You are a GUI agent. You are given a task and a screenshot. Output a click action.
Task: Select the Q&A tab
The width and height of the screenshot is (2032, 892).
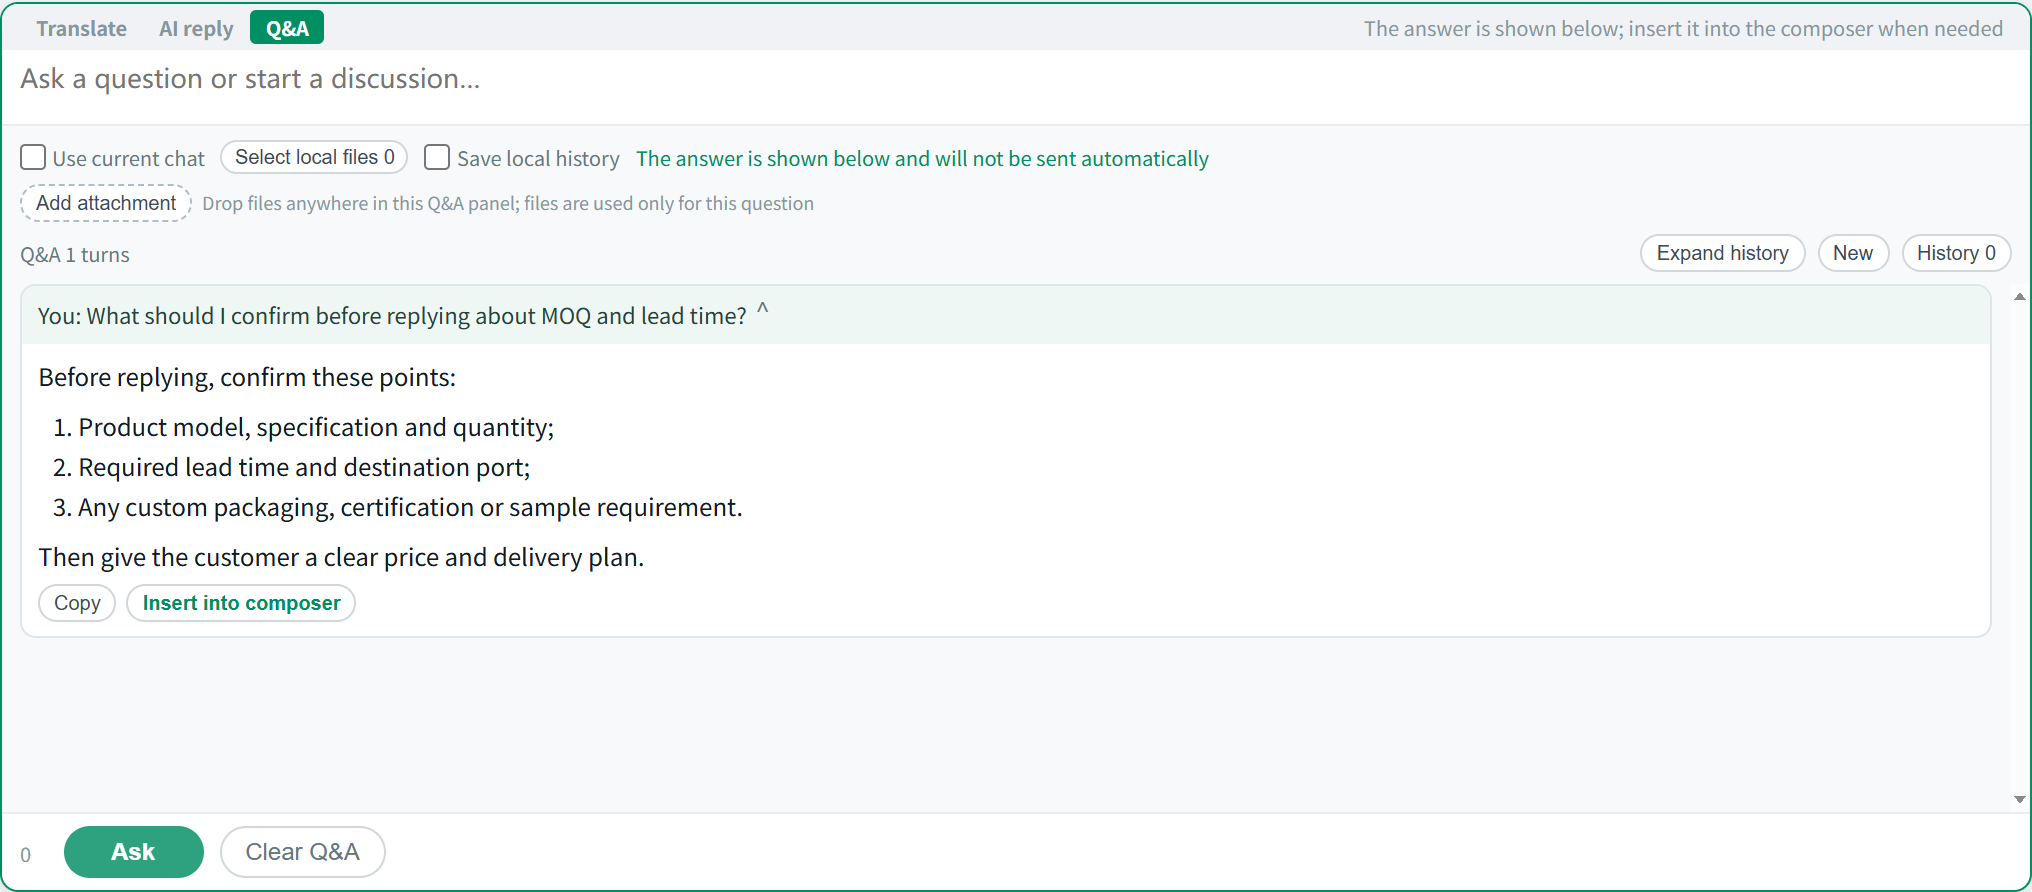pos(287,28)
